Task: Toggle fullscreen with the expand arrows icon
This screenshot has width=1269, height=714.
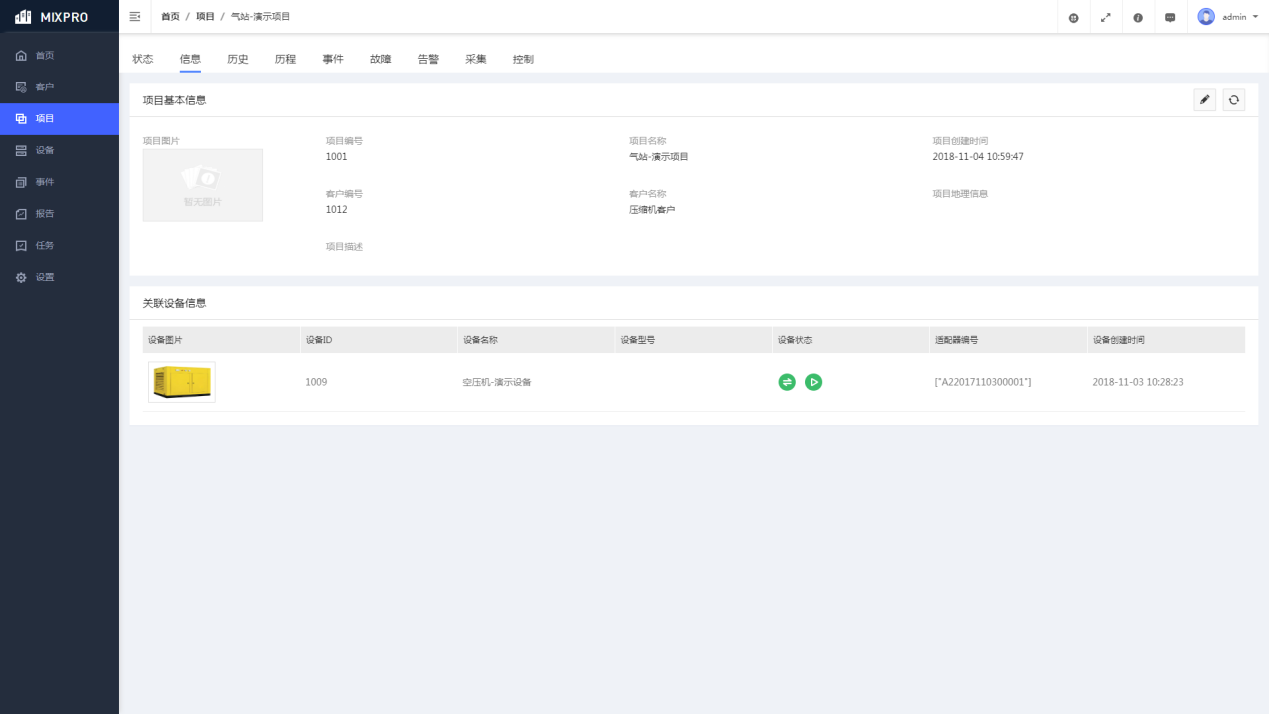Action: pyautogui.click(x=1105, y=18)
